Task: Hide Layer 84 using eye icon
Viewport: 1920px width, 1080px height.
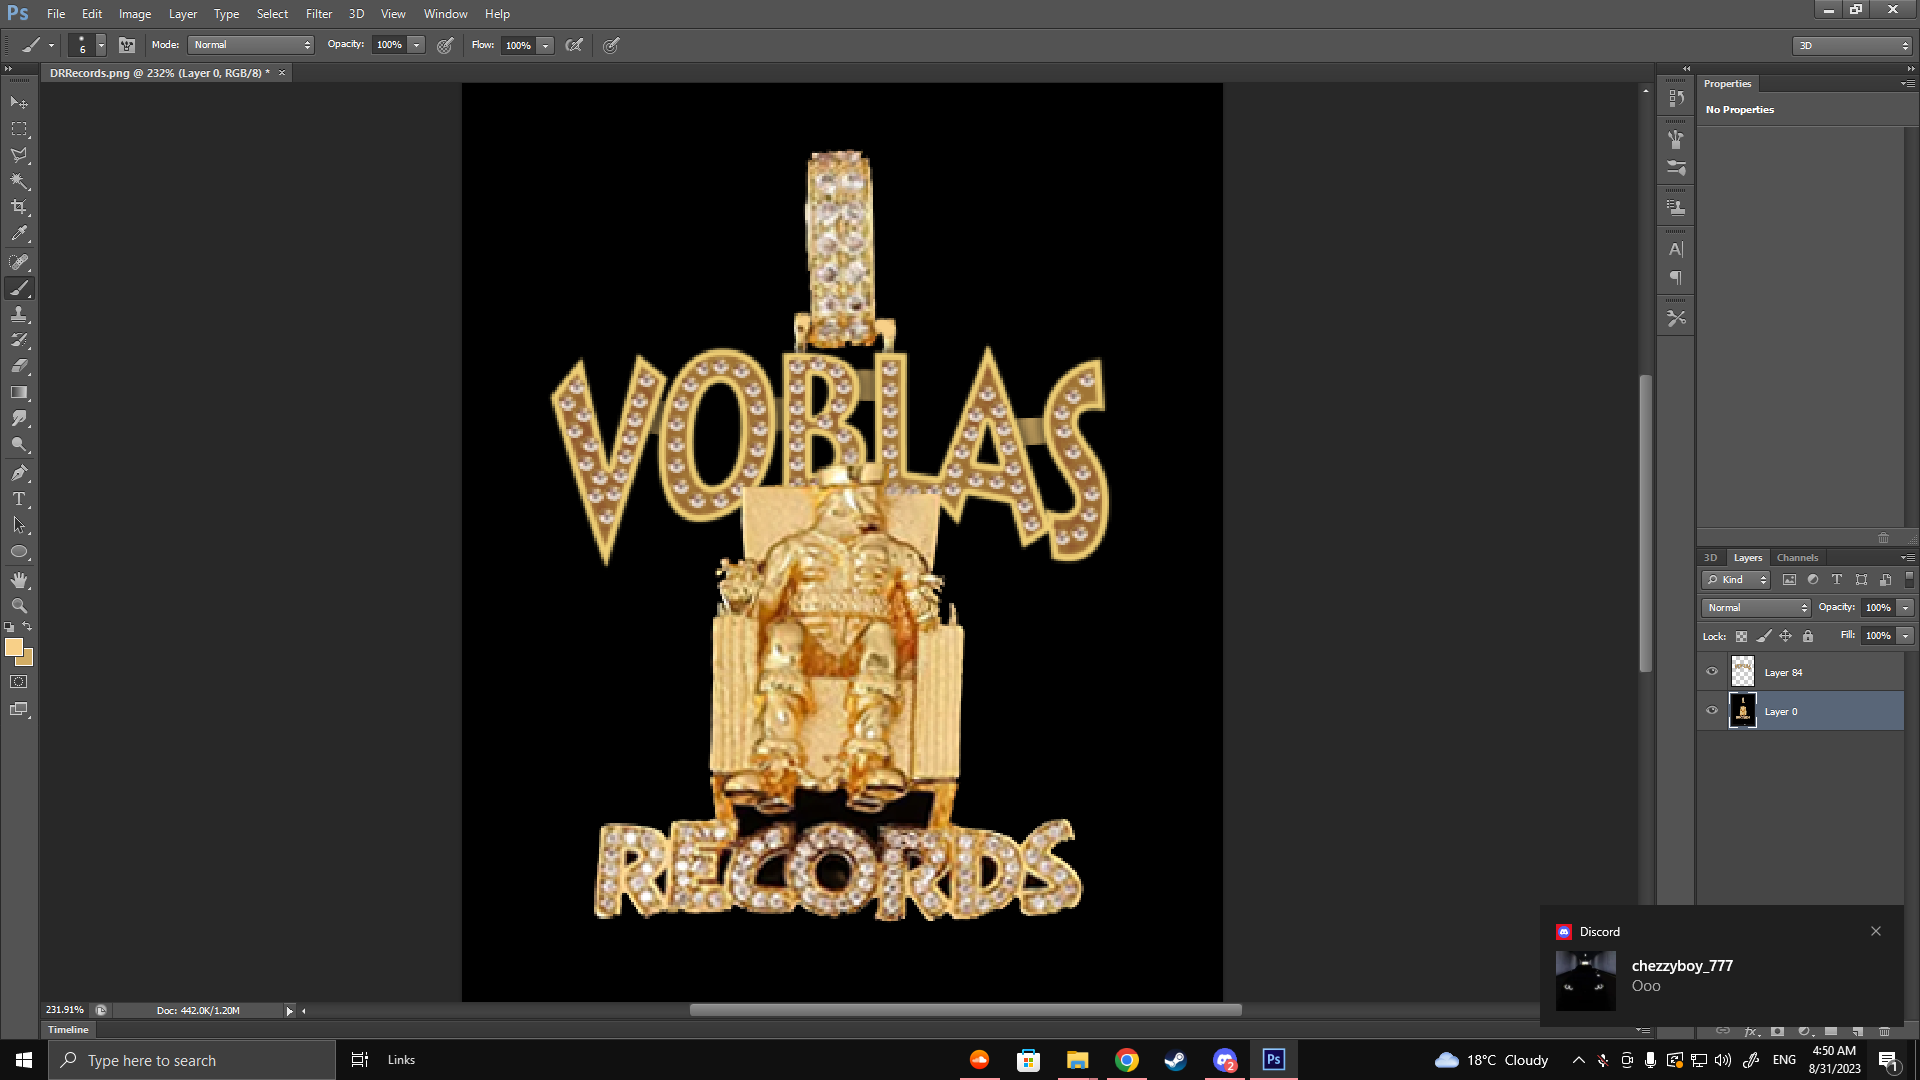Action: (1712, 672)
